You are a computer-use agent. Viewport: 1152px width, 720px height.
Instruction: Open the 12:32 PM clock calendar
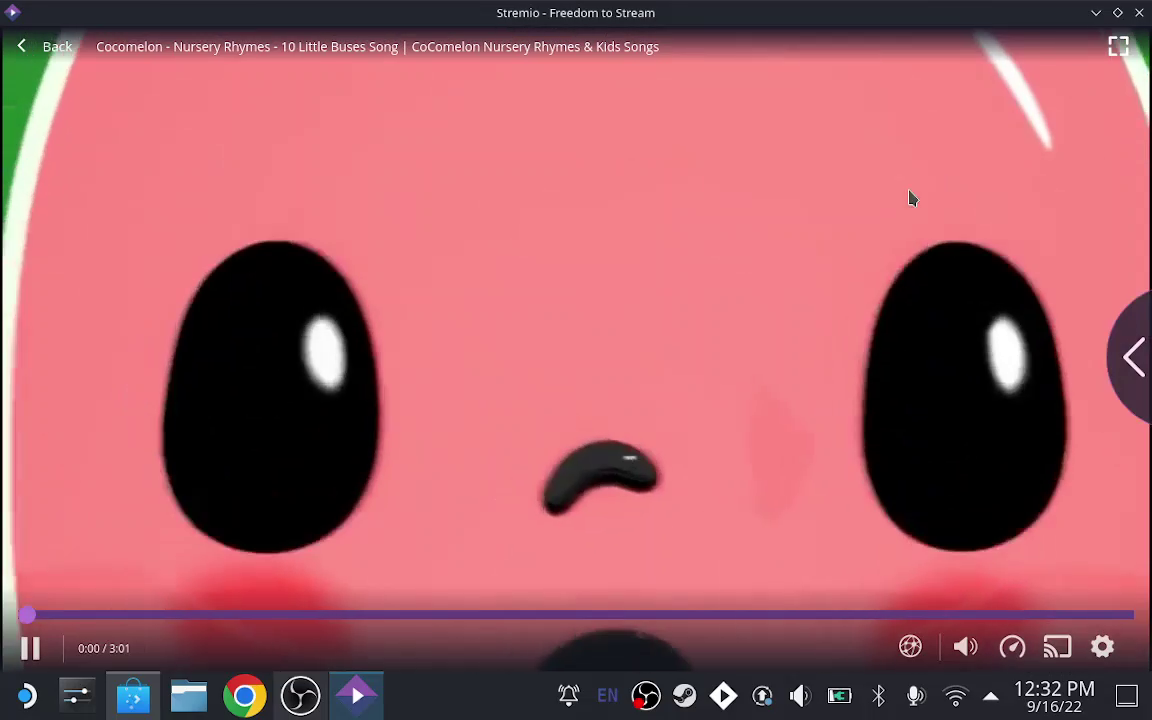(1054, 696)
